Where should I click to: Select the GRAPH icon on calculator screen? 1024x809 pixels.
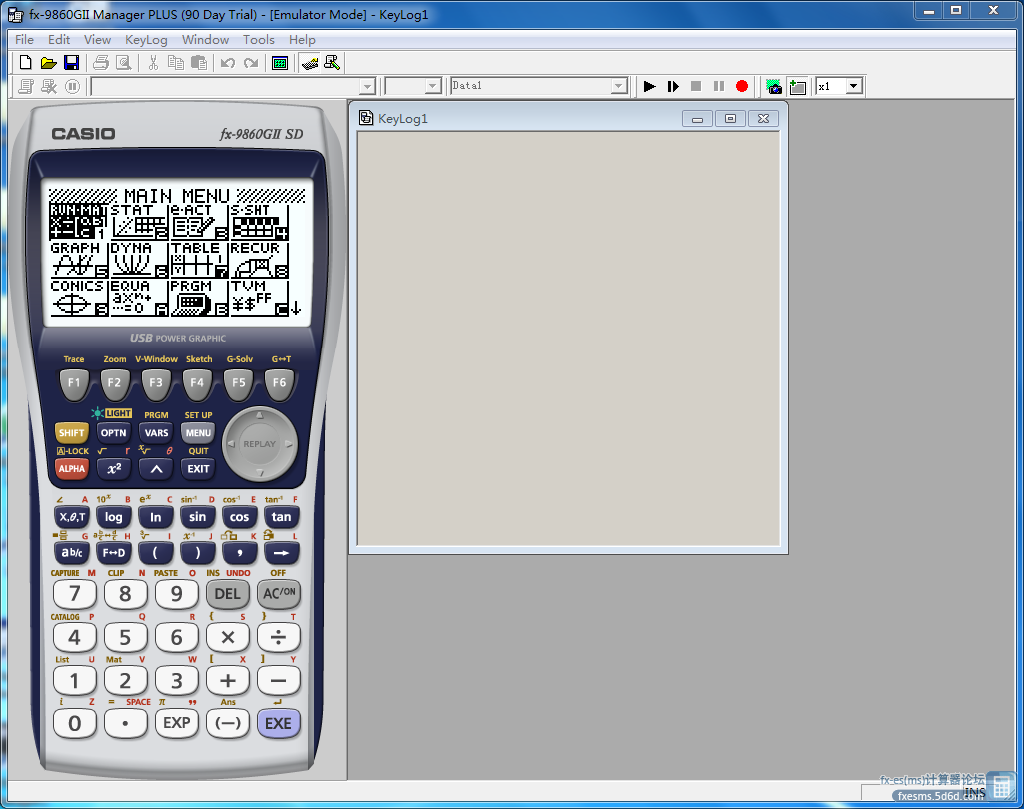79,260
